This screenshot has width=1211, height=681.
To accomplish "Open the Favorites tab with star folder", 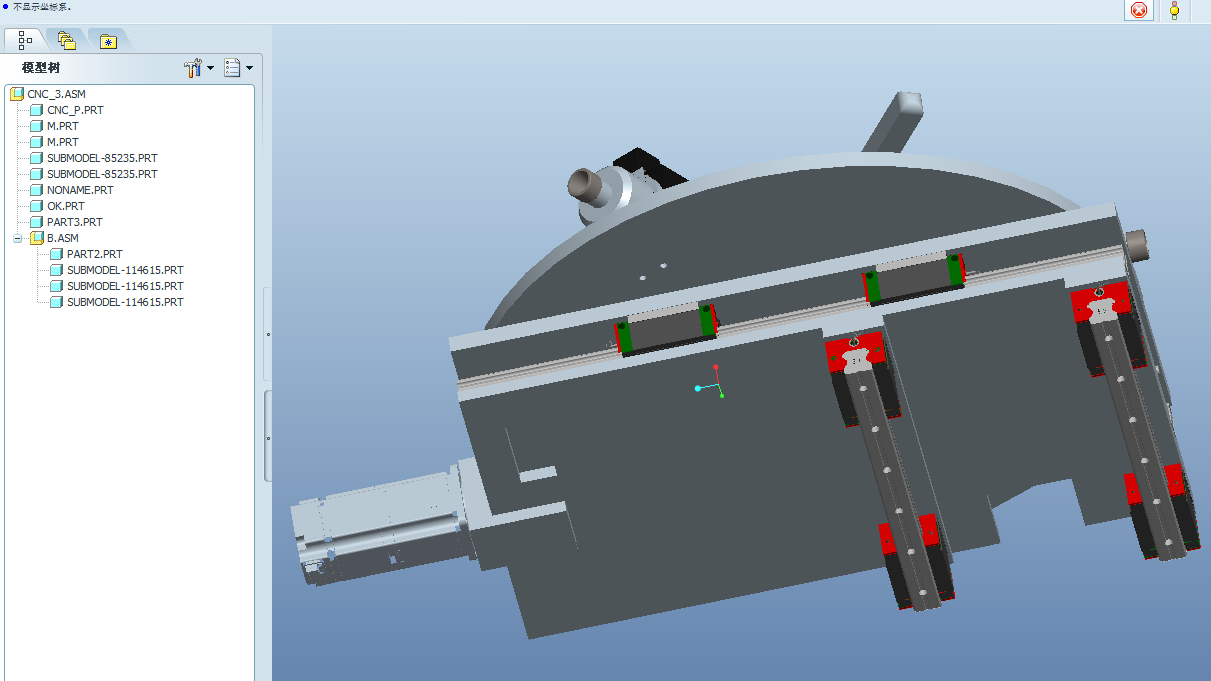I will [x=108, y=41].
